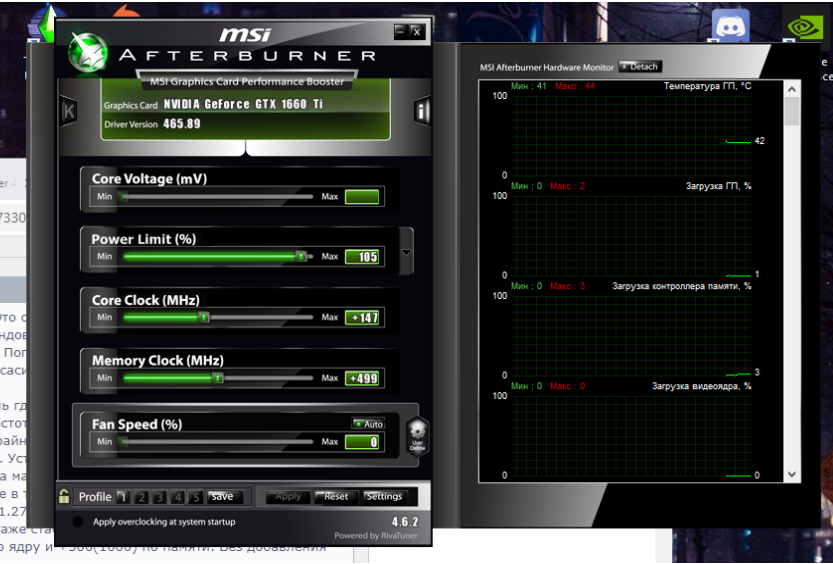Open NVIDIA desktop icon
This screenshot has width=833, height=564.
(x=805, y=27)
